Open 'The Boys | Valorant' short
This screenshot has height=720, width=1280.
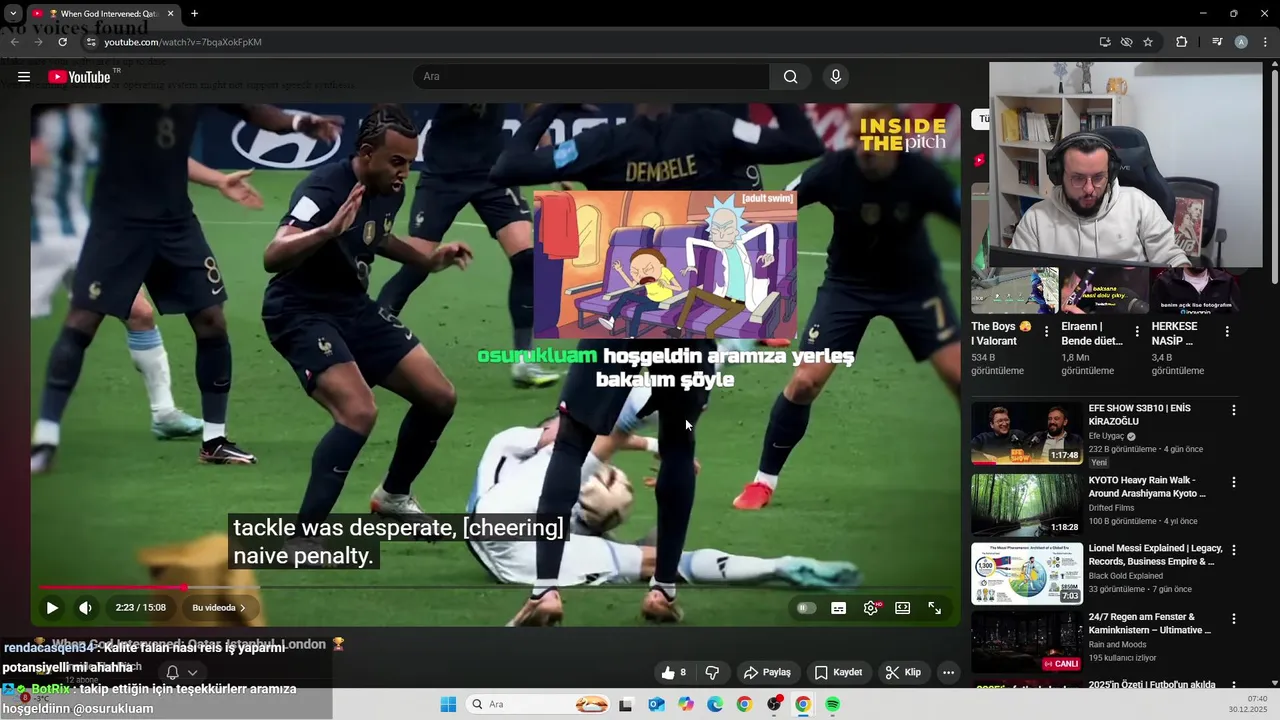pyautogui.click(x=1001, y=334)
